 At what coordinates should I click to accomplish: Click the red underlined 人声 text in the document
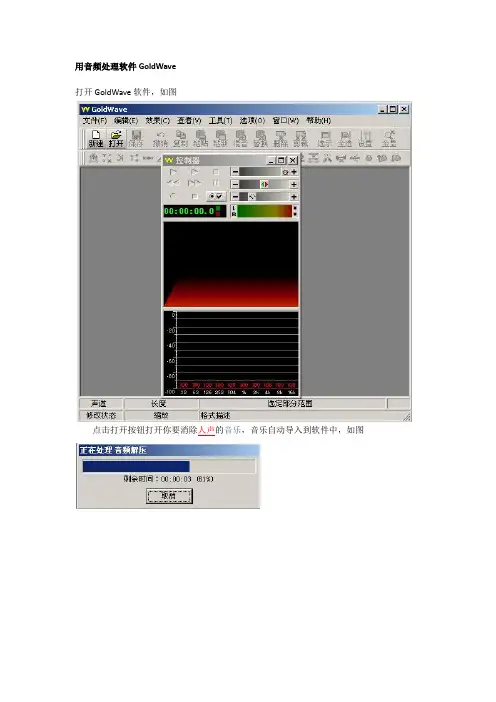coord(206,430)
